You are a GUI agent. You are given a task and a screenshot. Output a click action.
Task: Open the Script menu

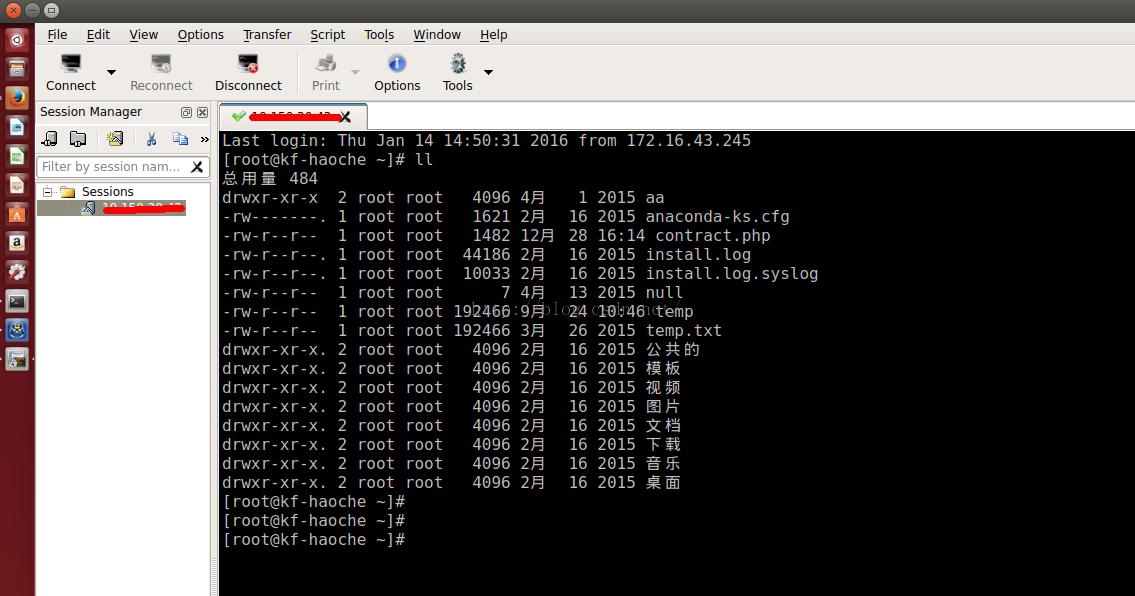[327, 34]
